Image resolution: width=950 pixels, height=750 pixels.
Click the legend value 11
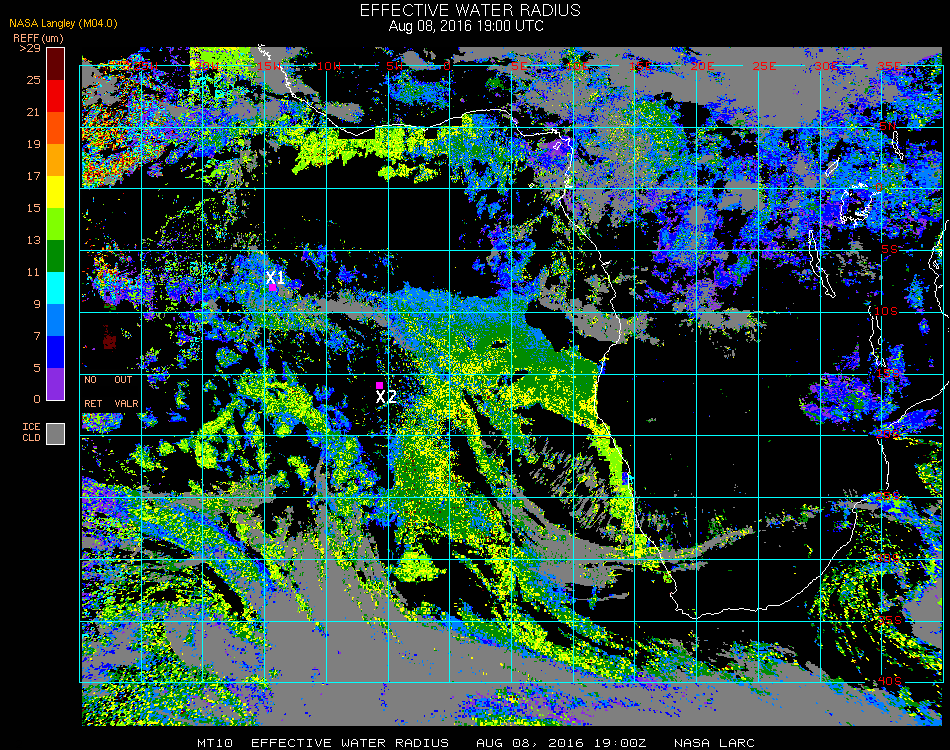click(x=33, y=273)
